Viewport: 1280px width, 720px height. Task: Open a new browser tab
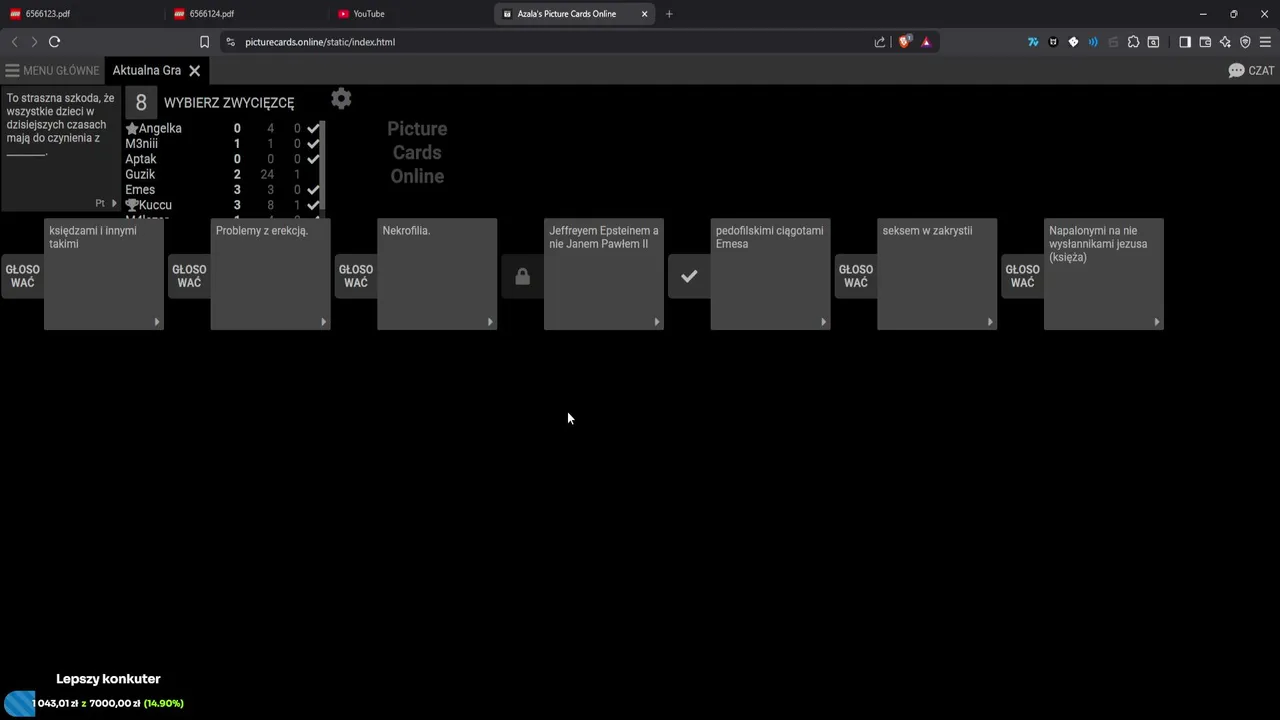669,14
